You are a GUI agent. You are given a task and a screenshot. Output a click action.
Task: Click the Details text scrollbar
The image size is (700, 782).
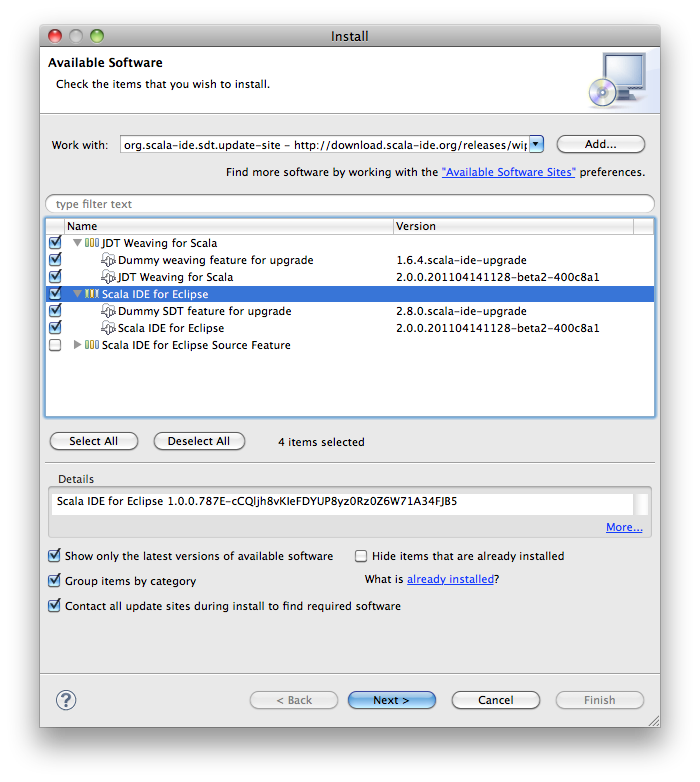641,504
